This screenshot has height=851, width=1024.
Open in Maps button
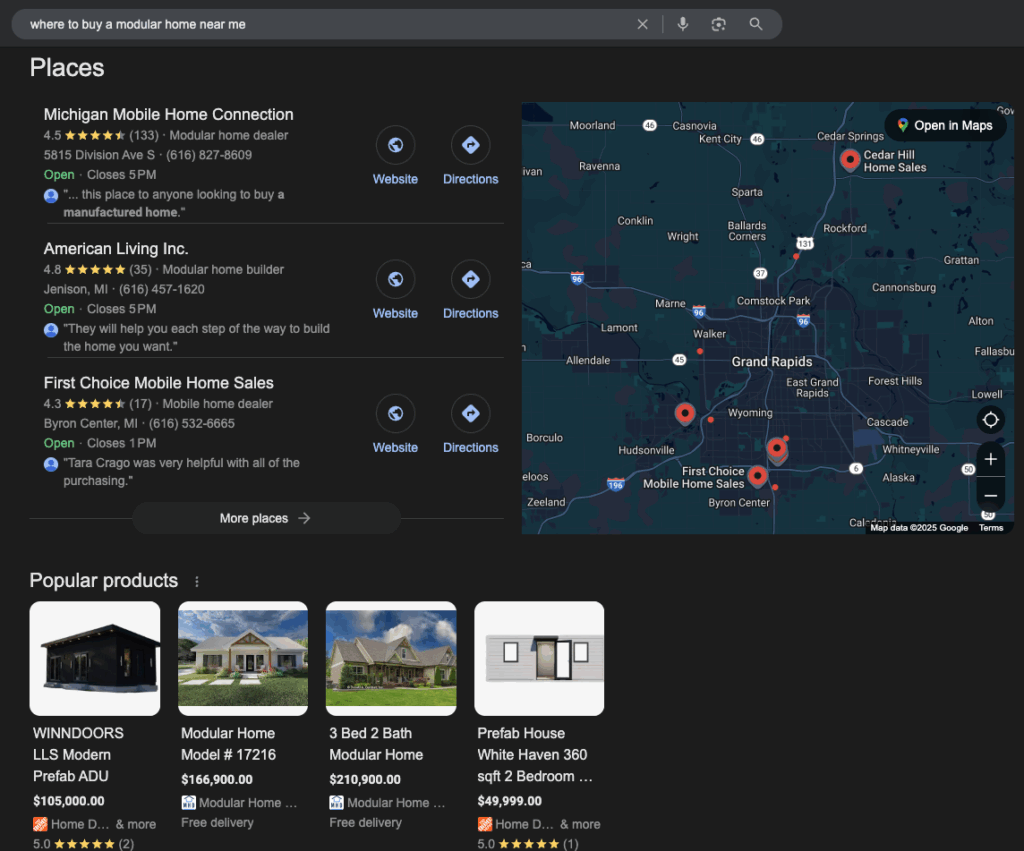[944, 125]
